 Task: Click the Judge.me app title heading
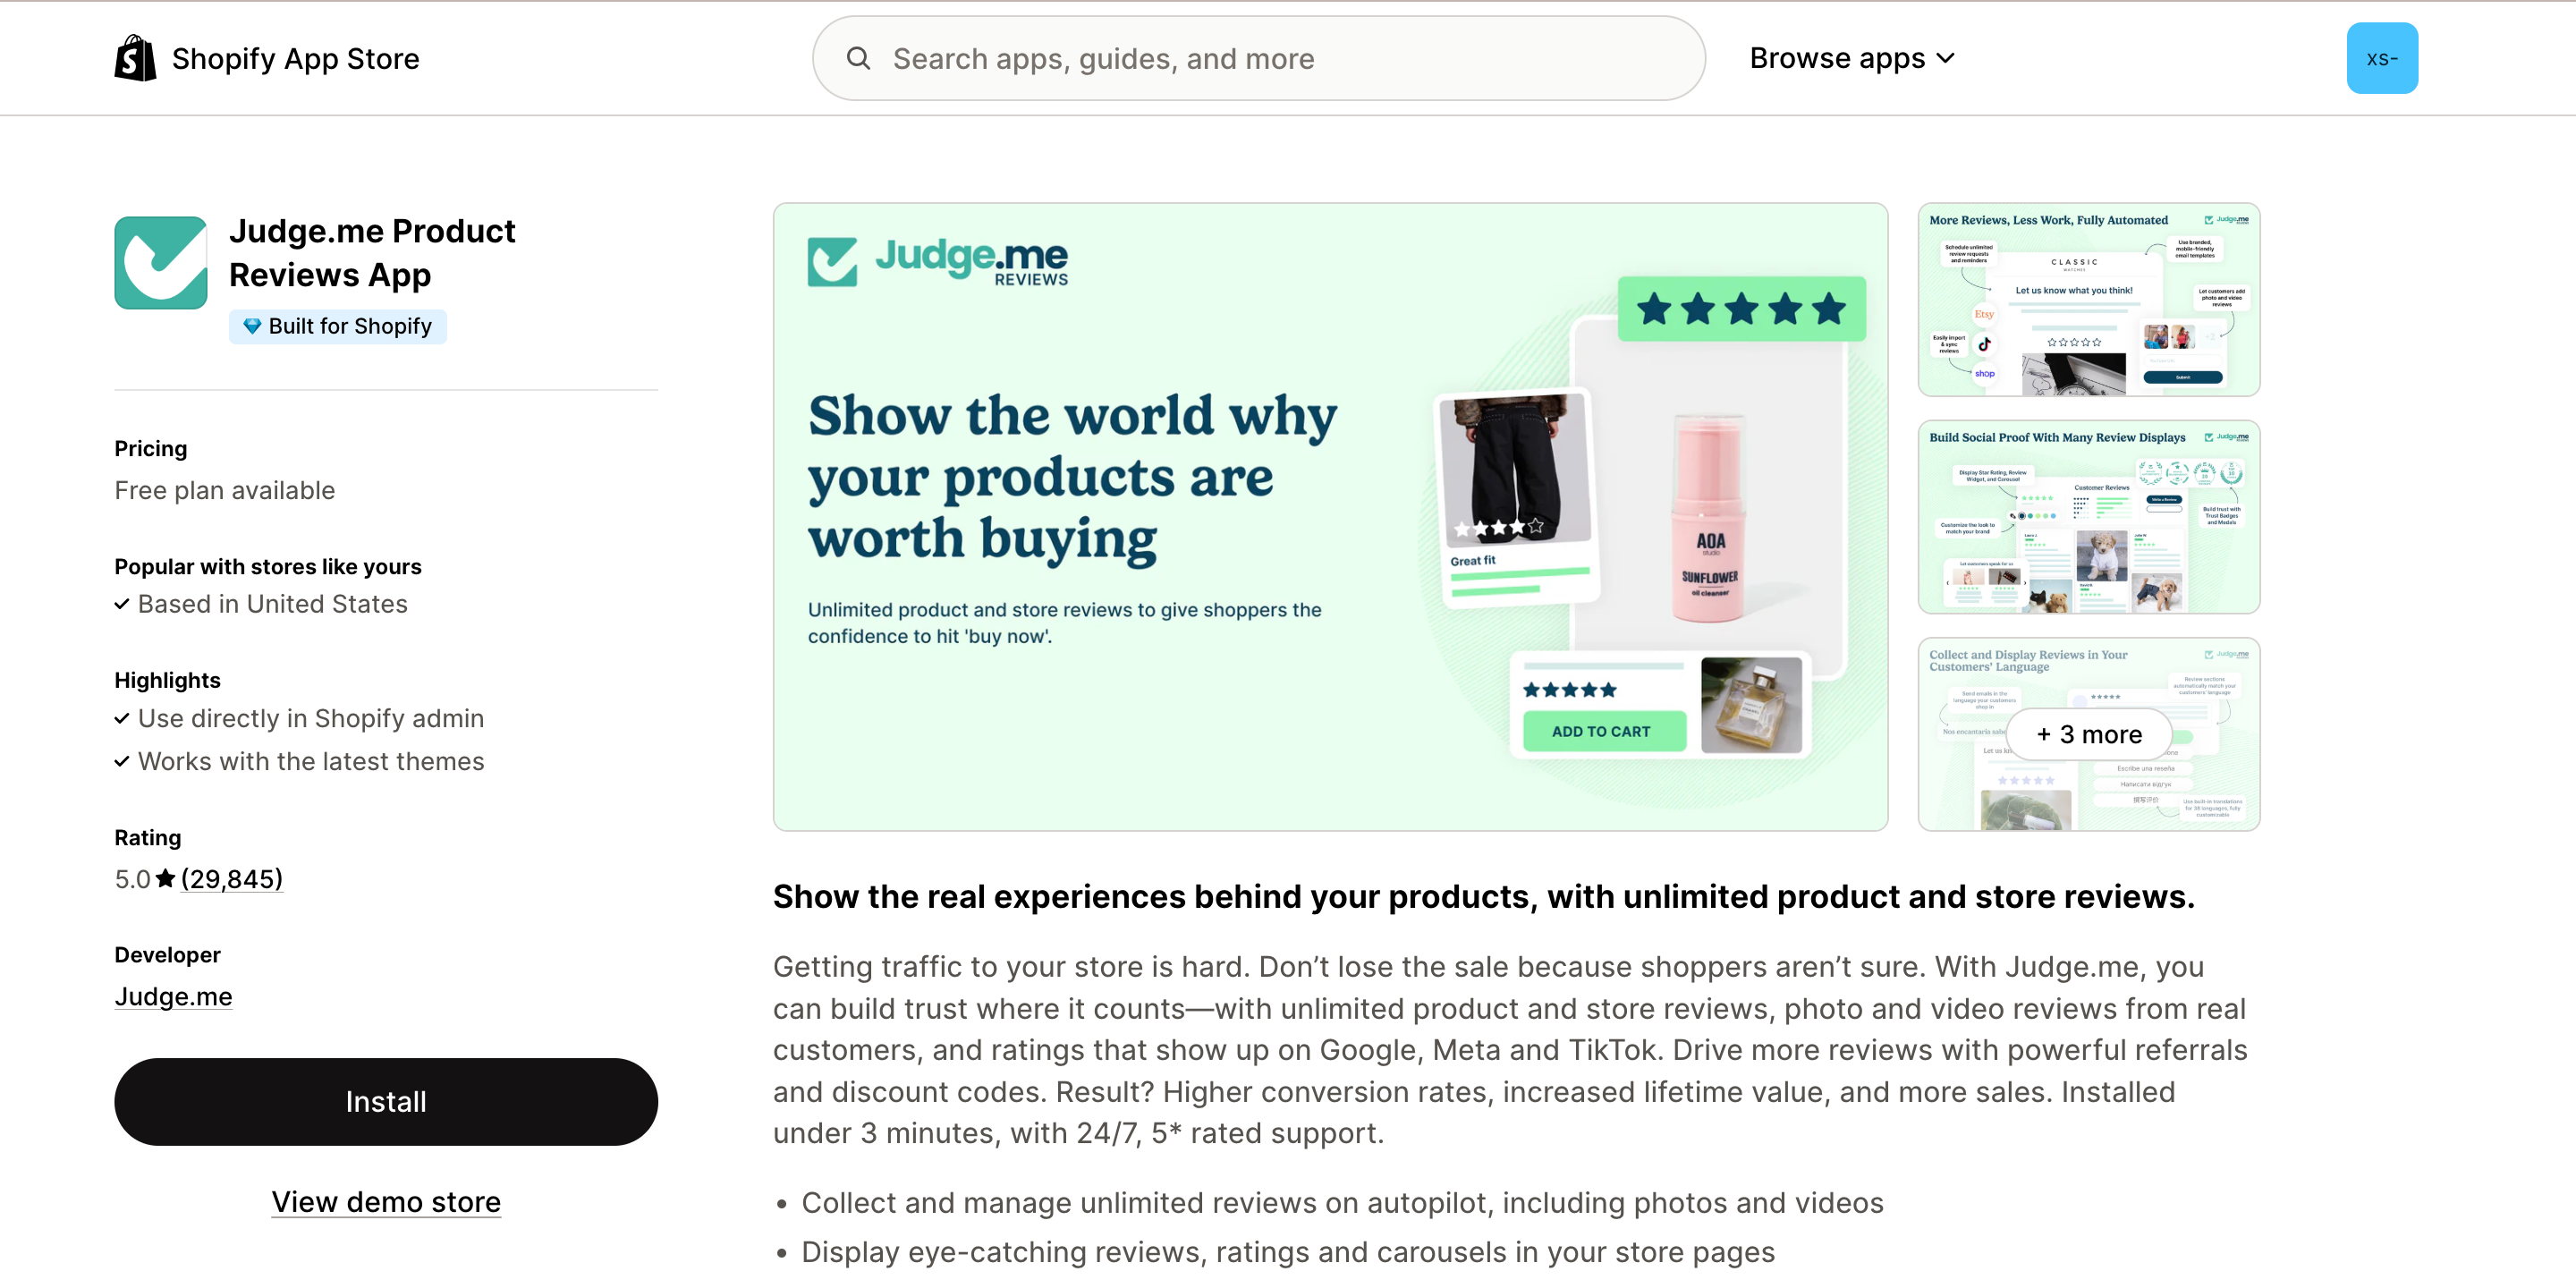tap(372, 252)
